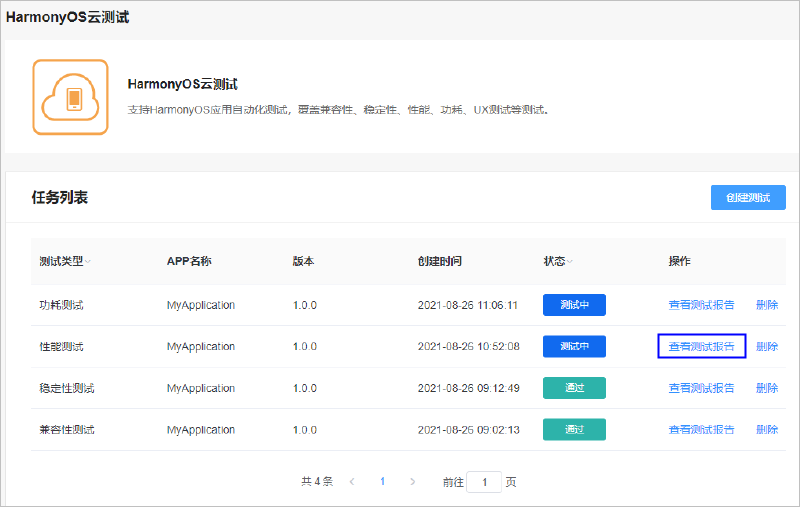Delete the 兼容性测试 task

(x=767, y=429)
